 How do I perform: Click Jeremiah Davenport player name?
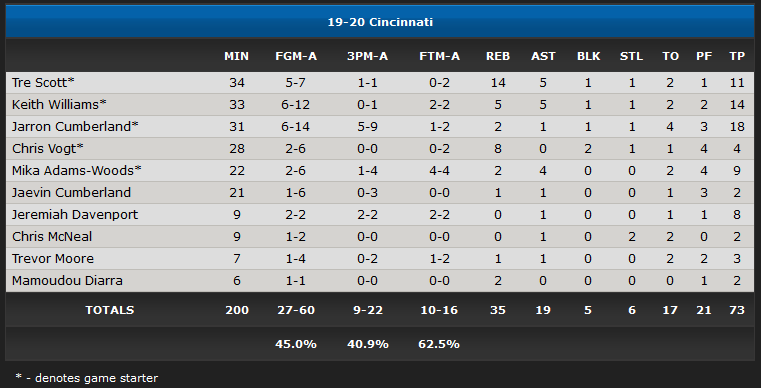(x=75, y=215)
